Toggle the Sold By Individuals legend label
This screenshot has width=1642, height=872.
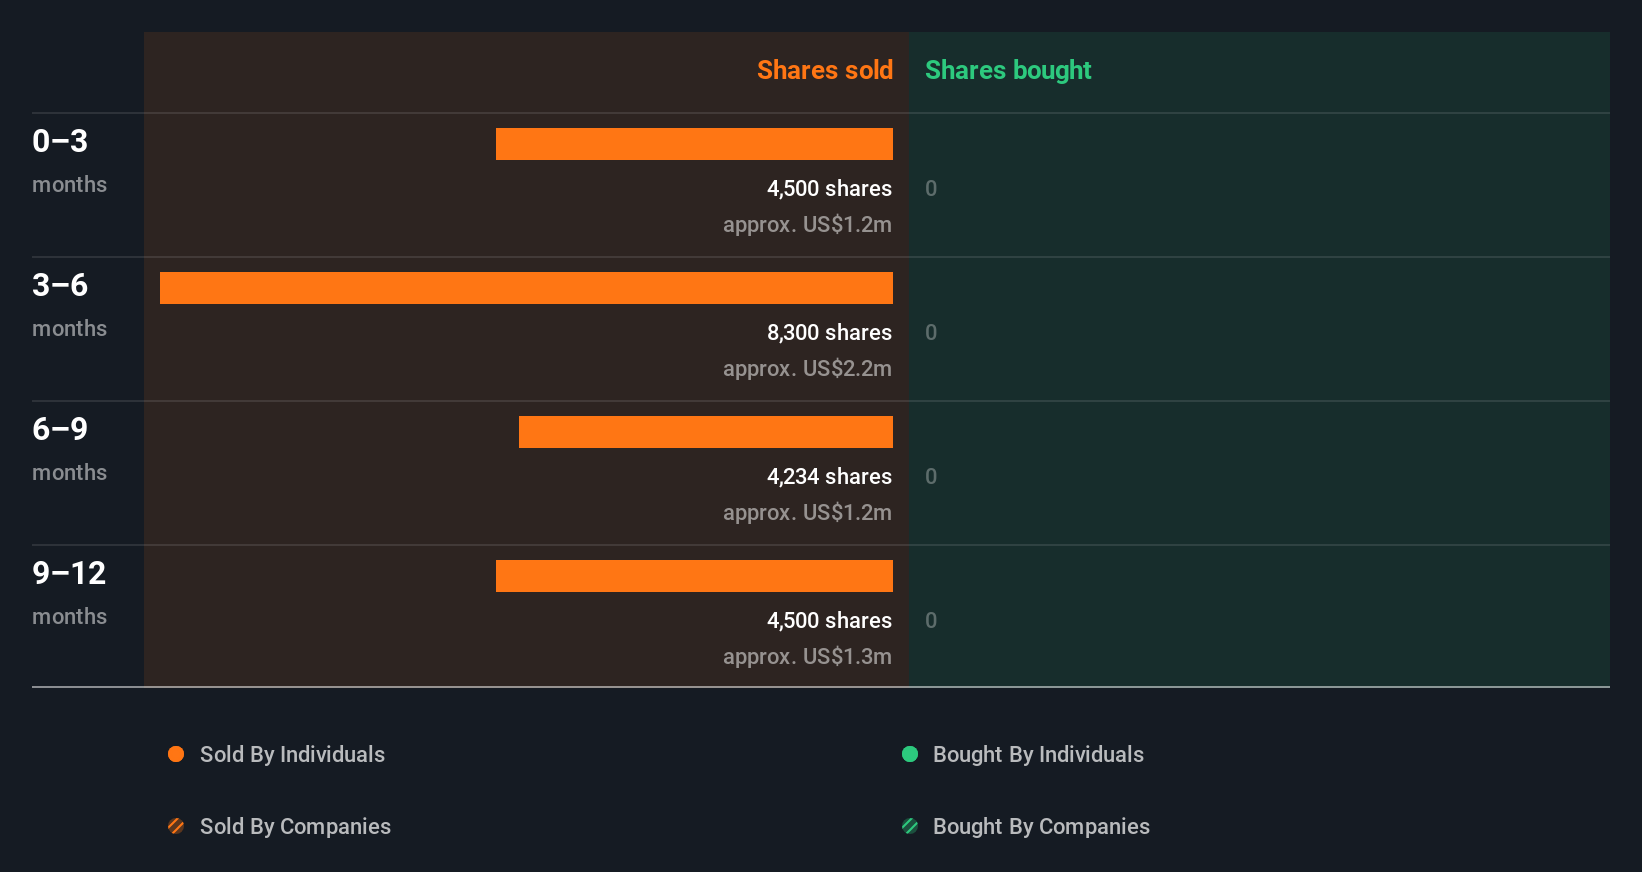292,754
